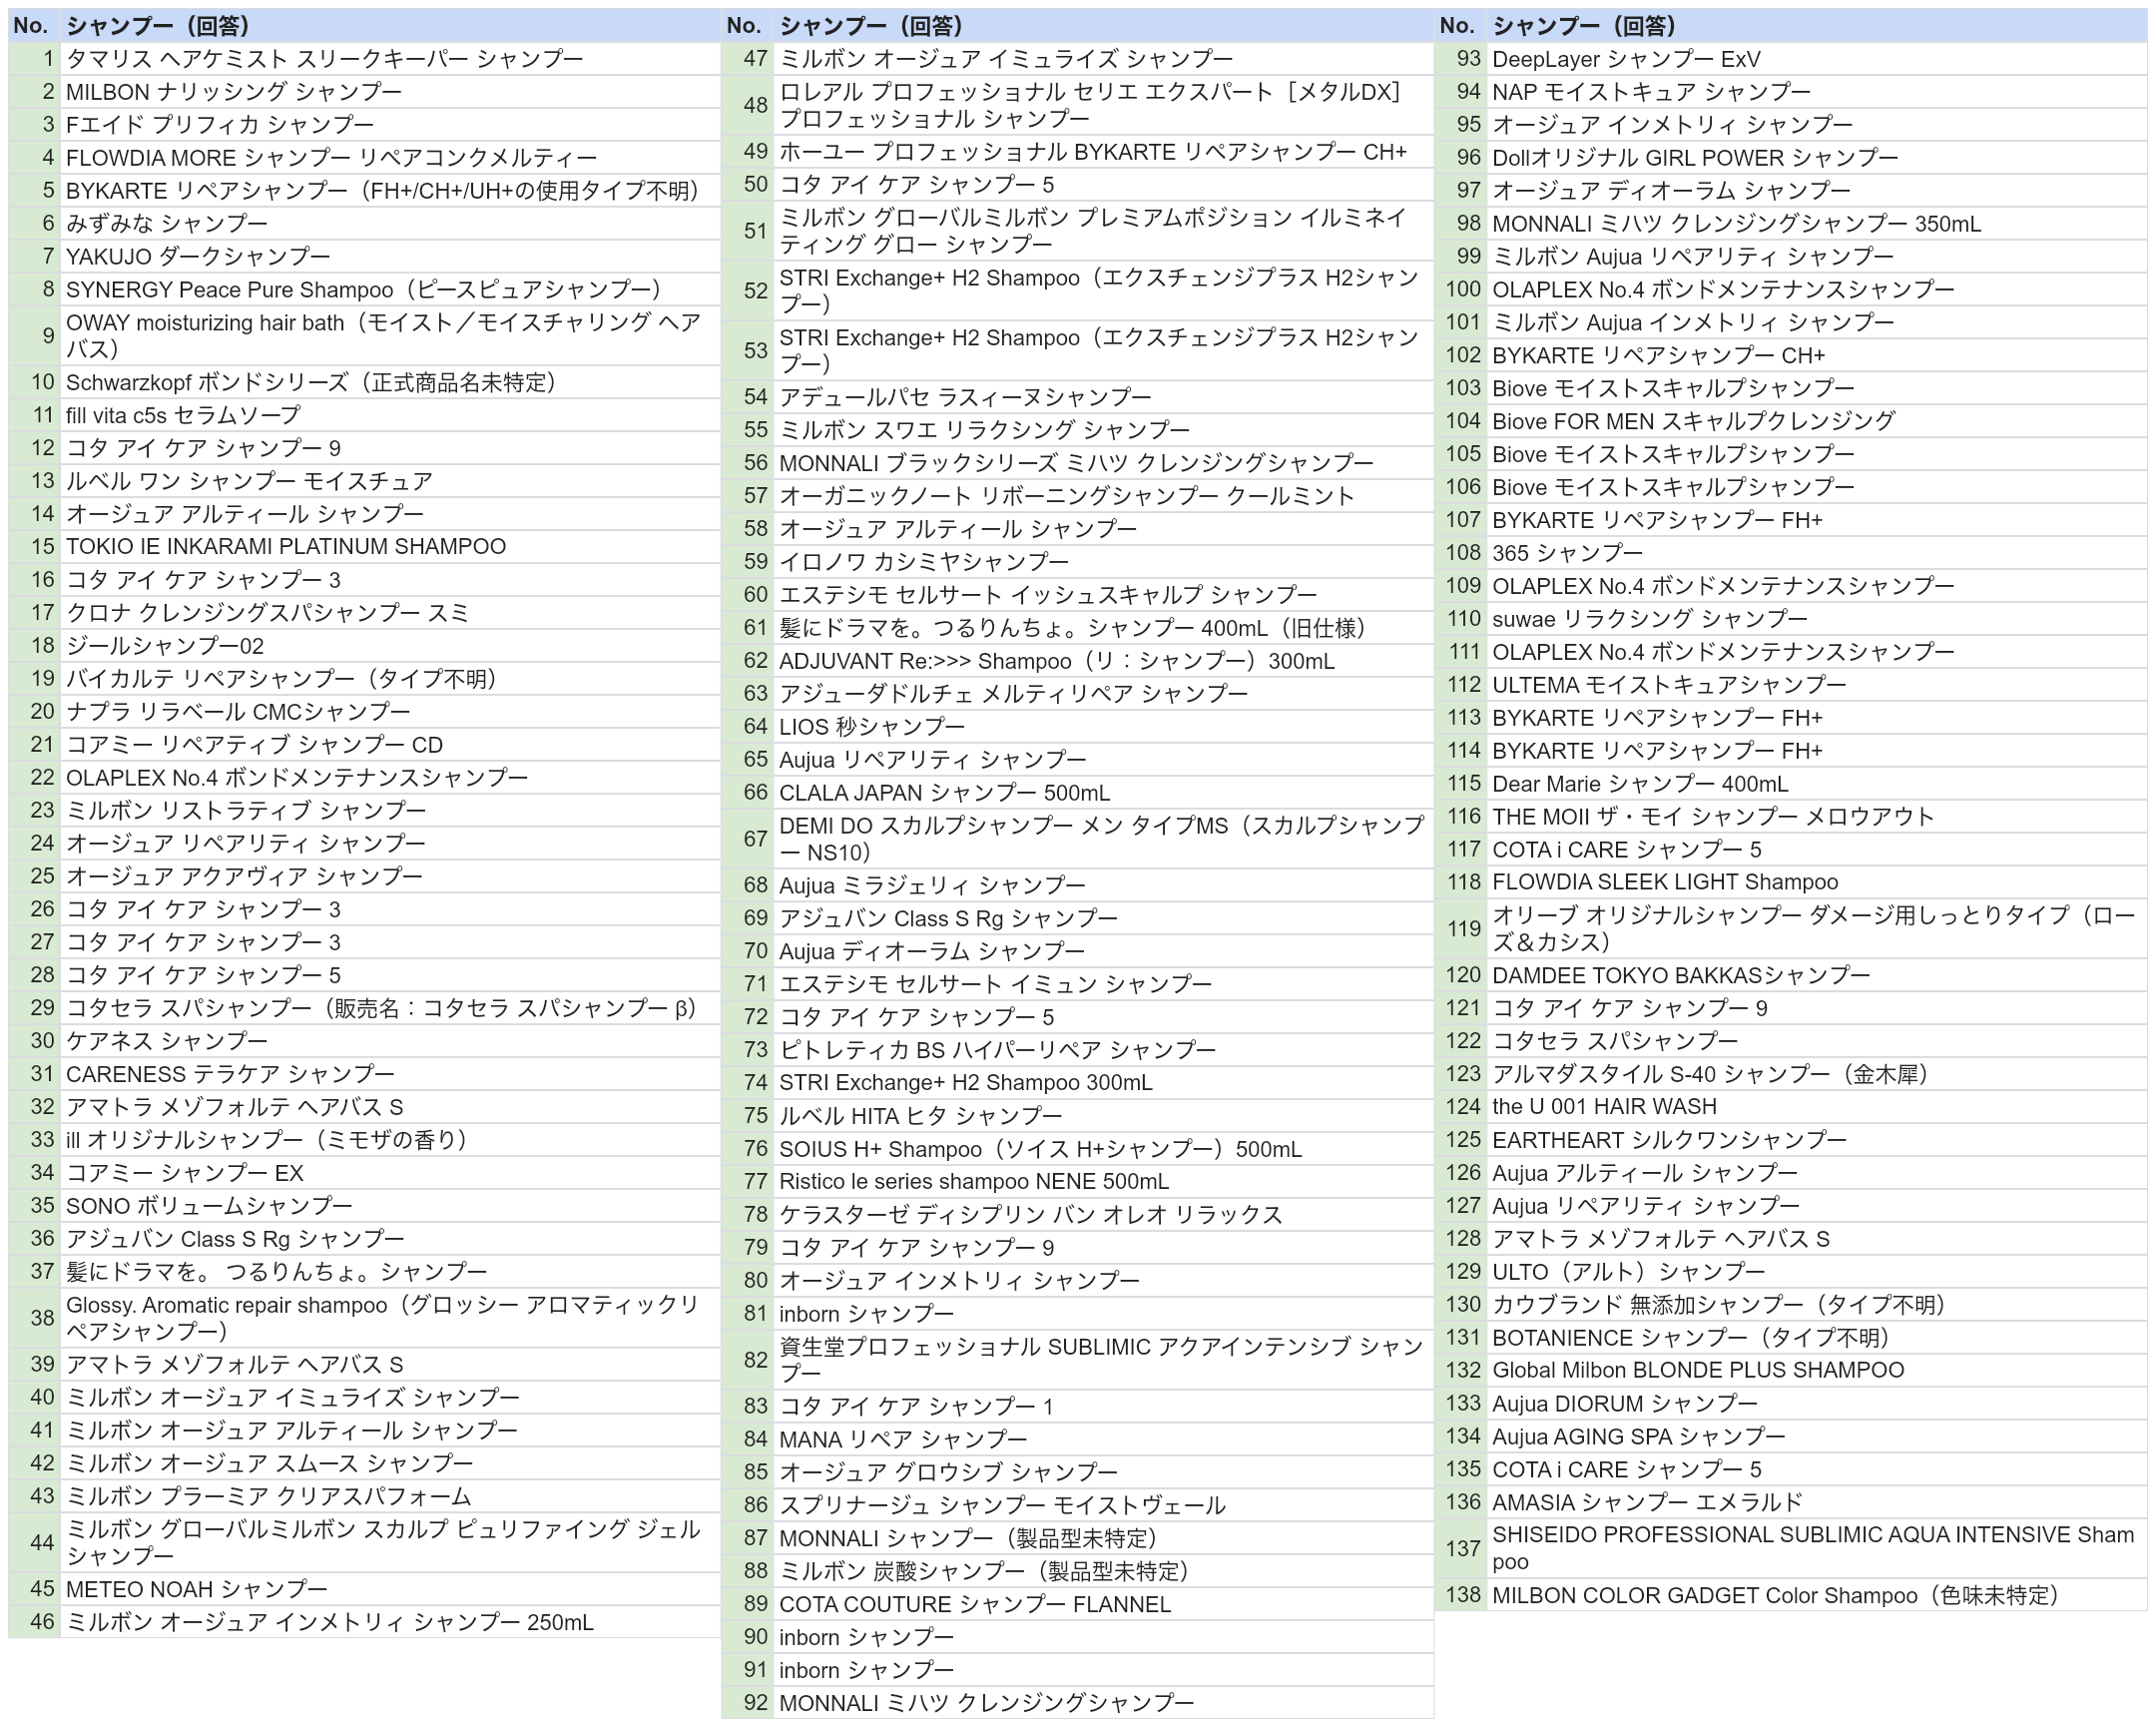Click 'Global Milbon BLONDE PLUS SHAMPOO' cell
This screenshot has height=1727, width=2156.
(1817, 1369)
